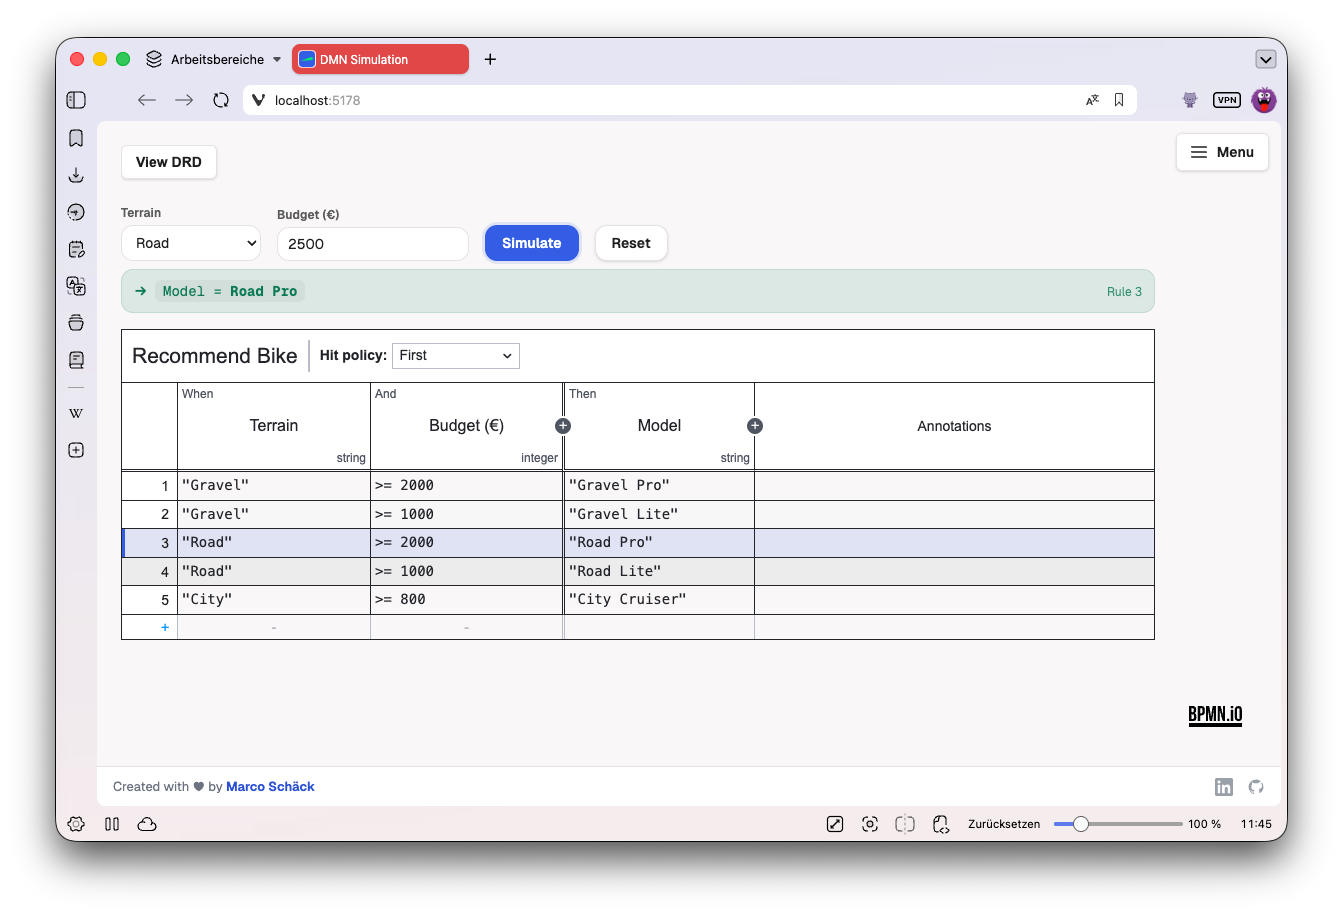Open the Marco Schäck link
The image size is (1343, 915).
[270, 787]
